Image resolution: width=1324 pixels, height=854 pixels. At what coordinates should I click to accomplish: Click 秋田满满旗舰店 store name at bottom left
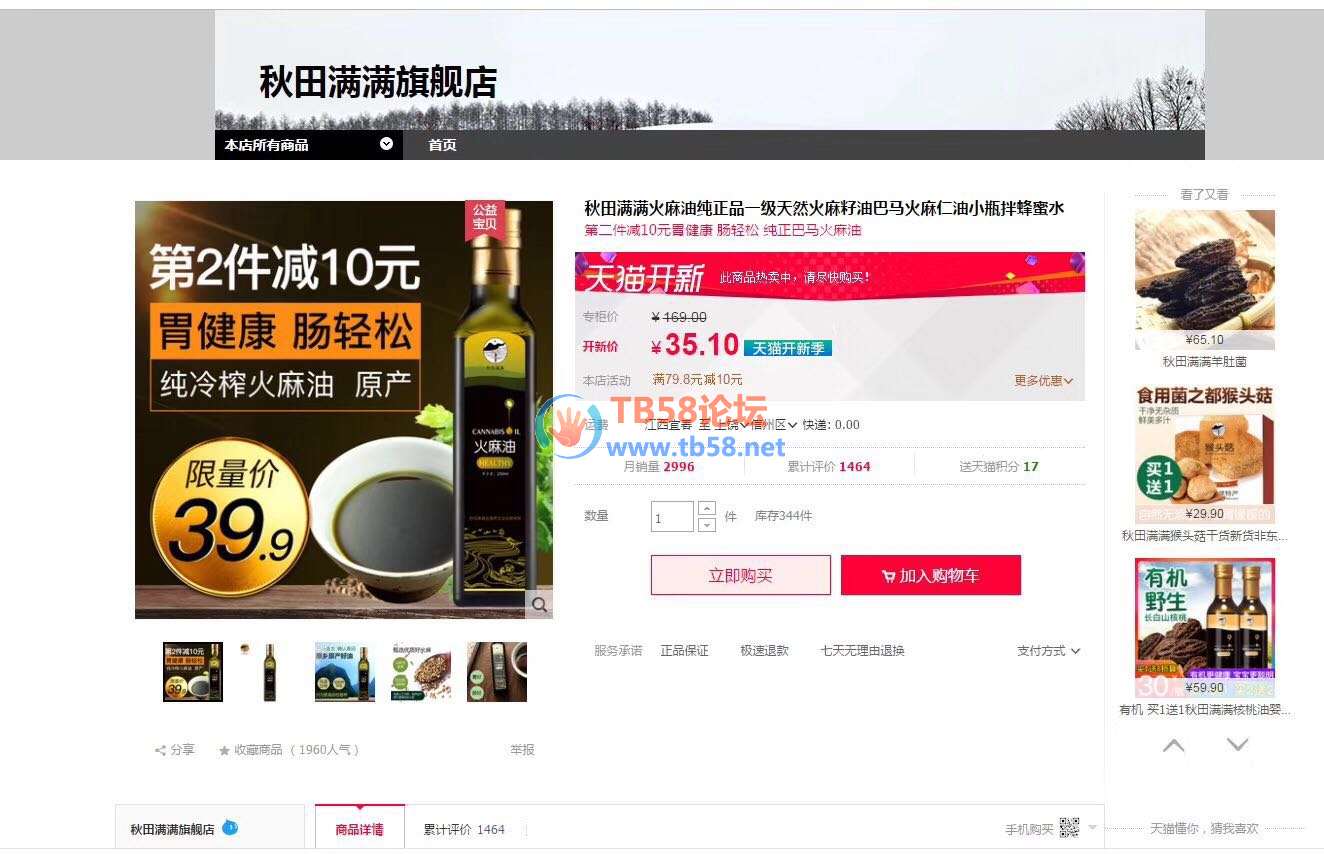(172, 829)
